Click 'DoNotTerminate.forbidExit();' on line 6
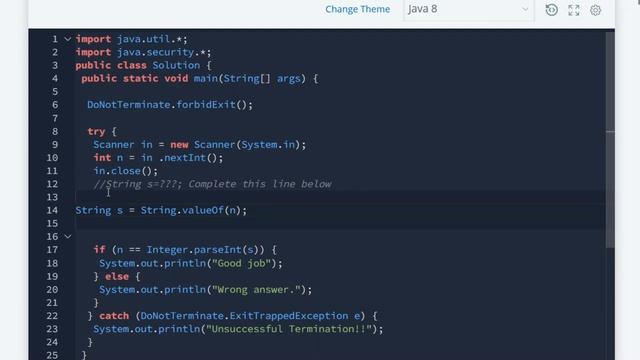This screenshot has width=640, height=360. [170, 105]
